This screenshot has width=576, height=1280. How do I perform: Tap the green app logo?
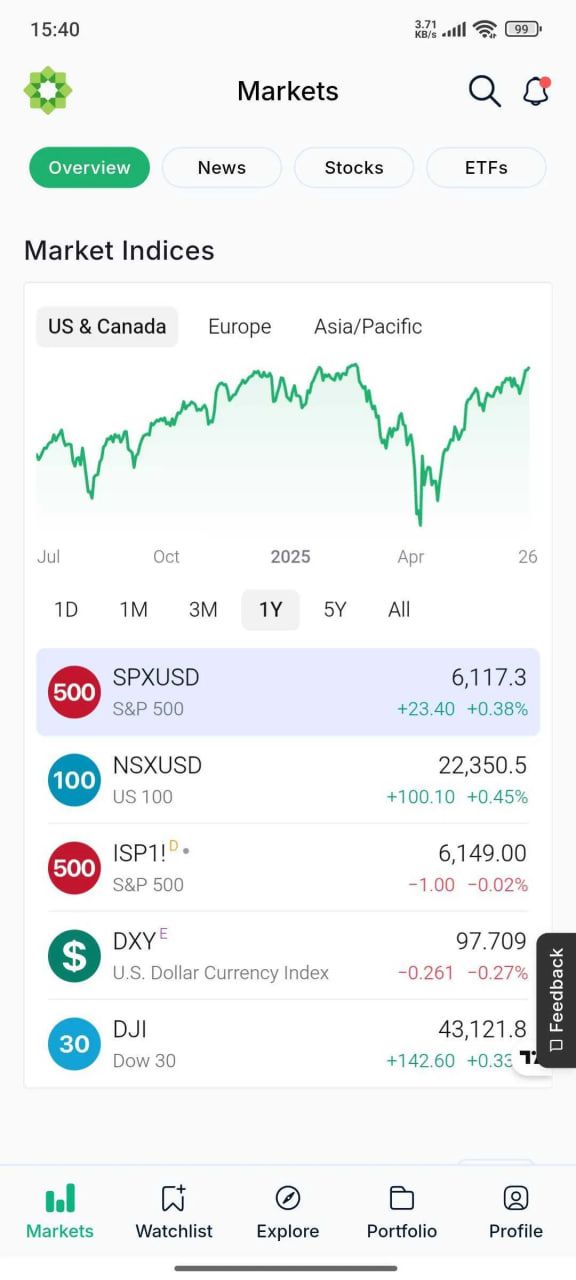(48, 91)
